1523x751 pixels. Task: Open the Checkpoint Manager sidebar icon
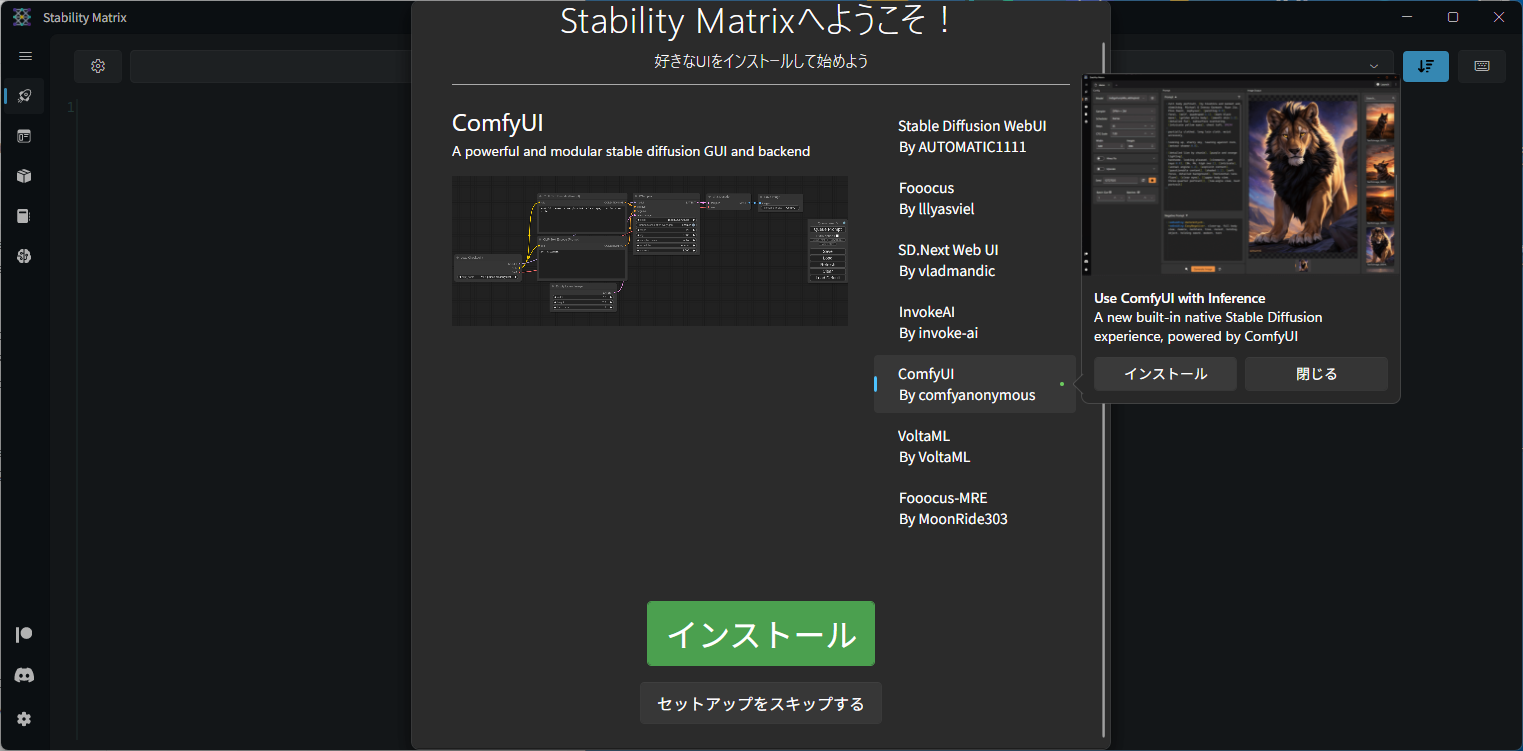point(24,216)
